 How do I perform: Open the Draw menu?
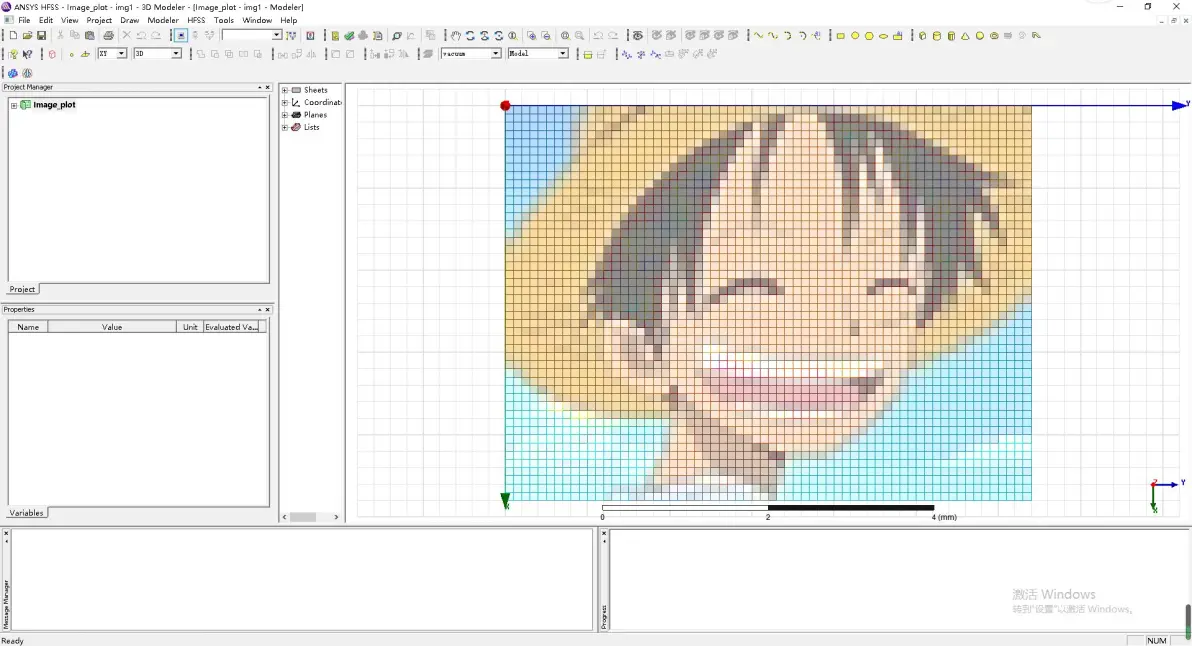click(129, 21)
